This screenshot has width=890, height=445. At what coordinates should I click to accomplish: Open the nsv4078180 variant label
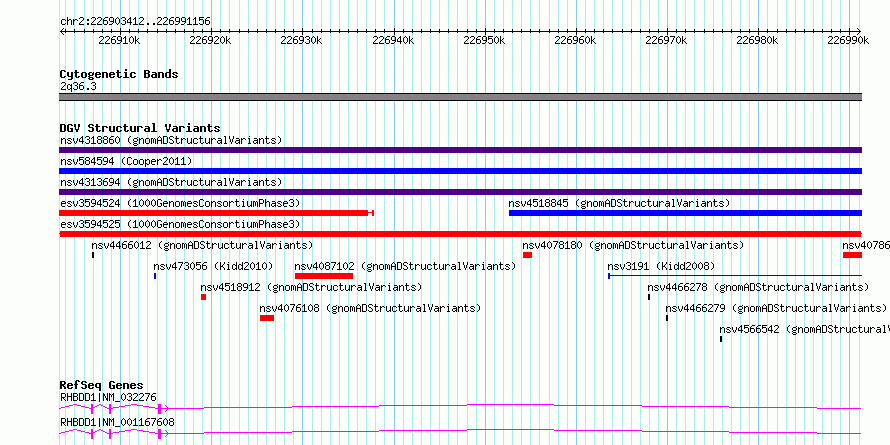(x=633, y=245)
